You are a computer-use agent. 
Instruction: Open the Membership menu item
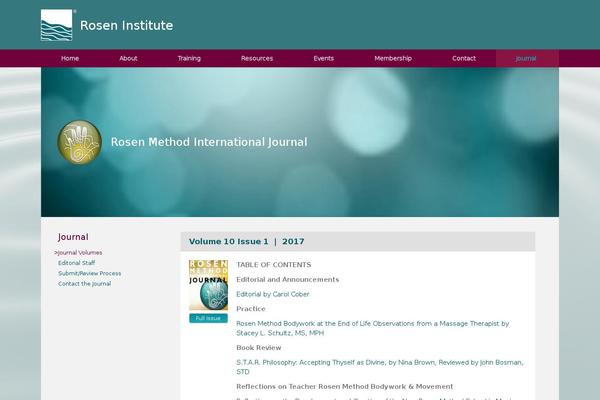[x=393, y=59]
